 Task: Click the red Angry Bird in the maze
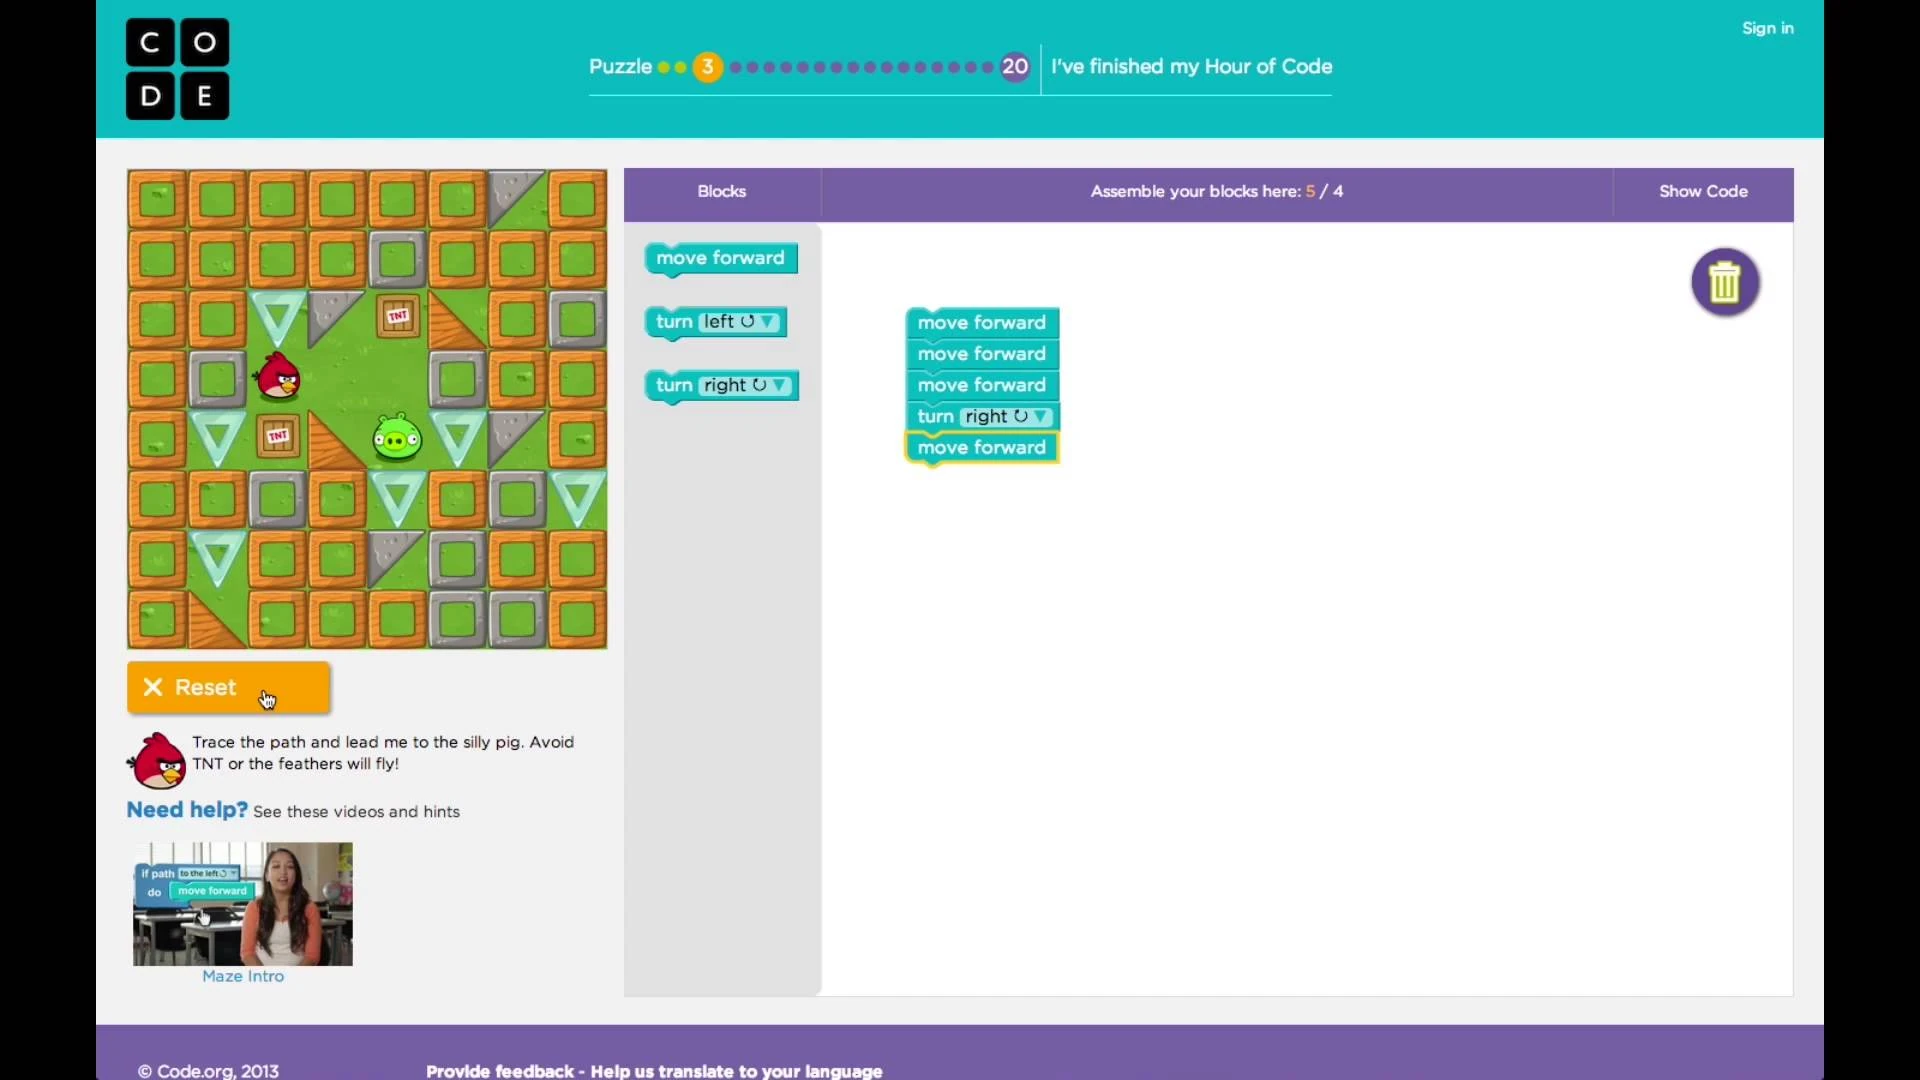(x=278, y=377)
